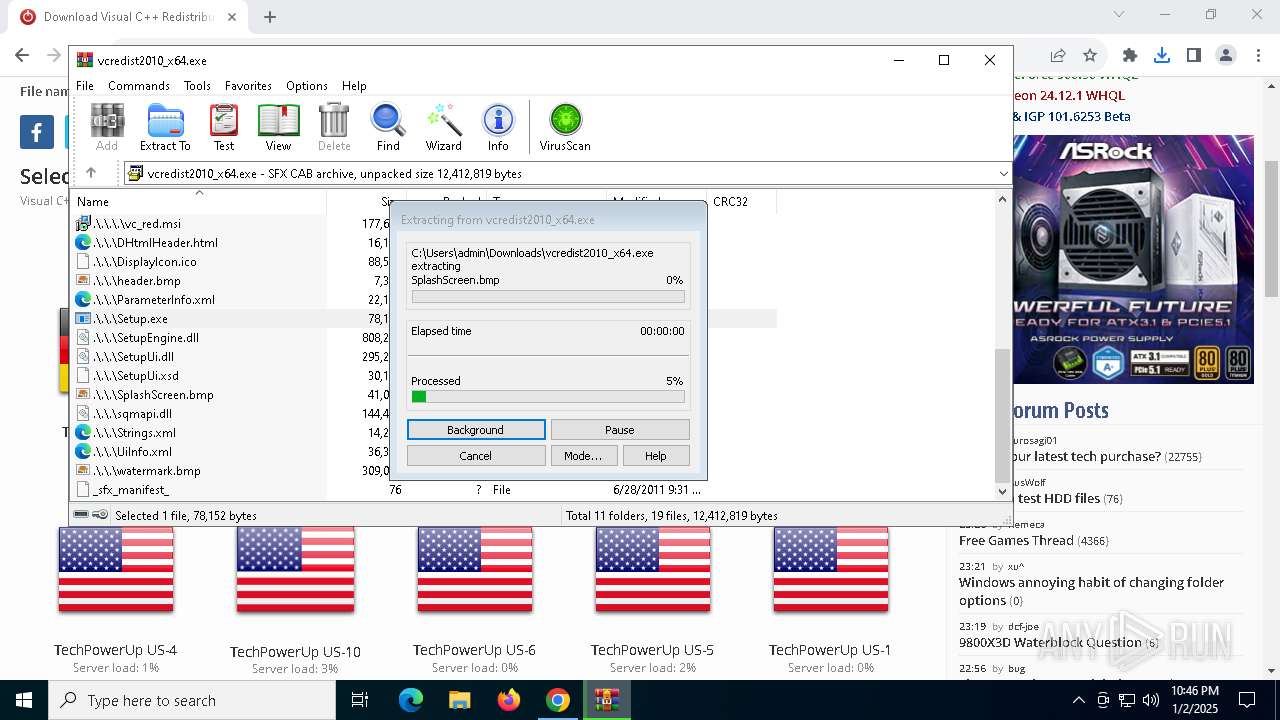Image resolution: width=1280 pixels, height=720 pixels.
Task: Open the Commands menu
Action: coord(139,86)
